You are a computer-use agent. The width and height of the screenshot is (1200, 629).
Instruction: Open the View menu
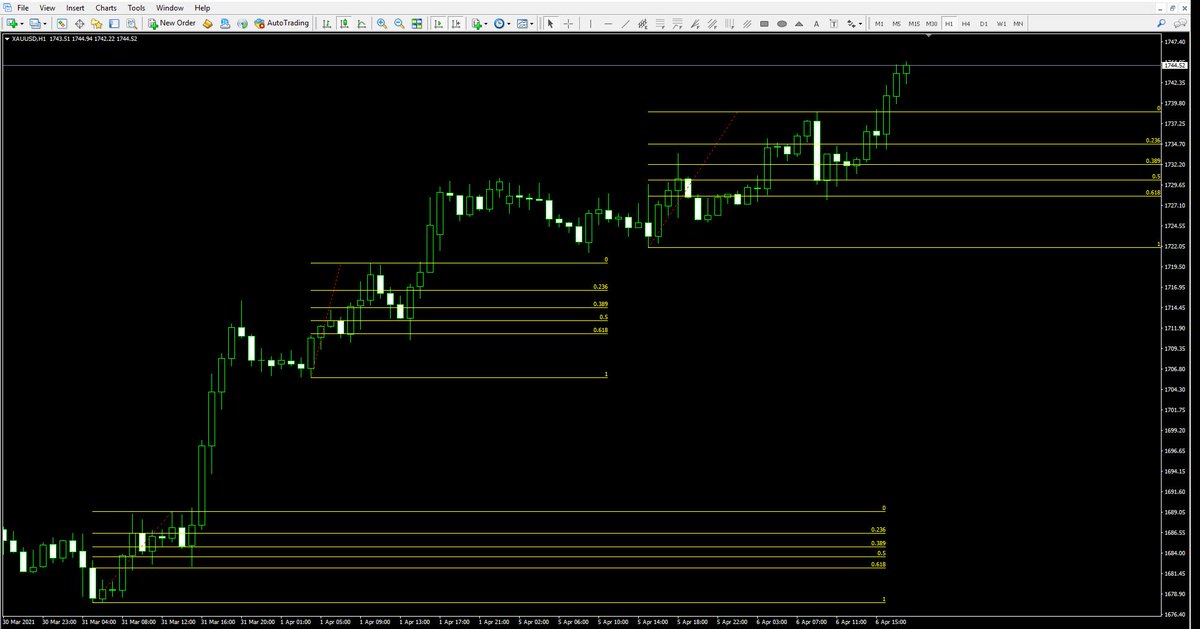click(x=47, y=8)
